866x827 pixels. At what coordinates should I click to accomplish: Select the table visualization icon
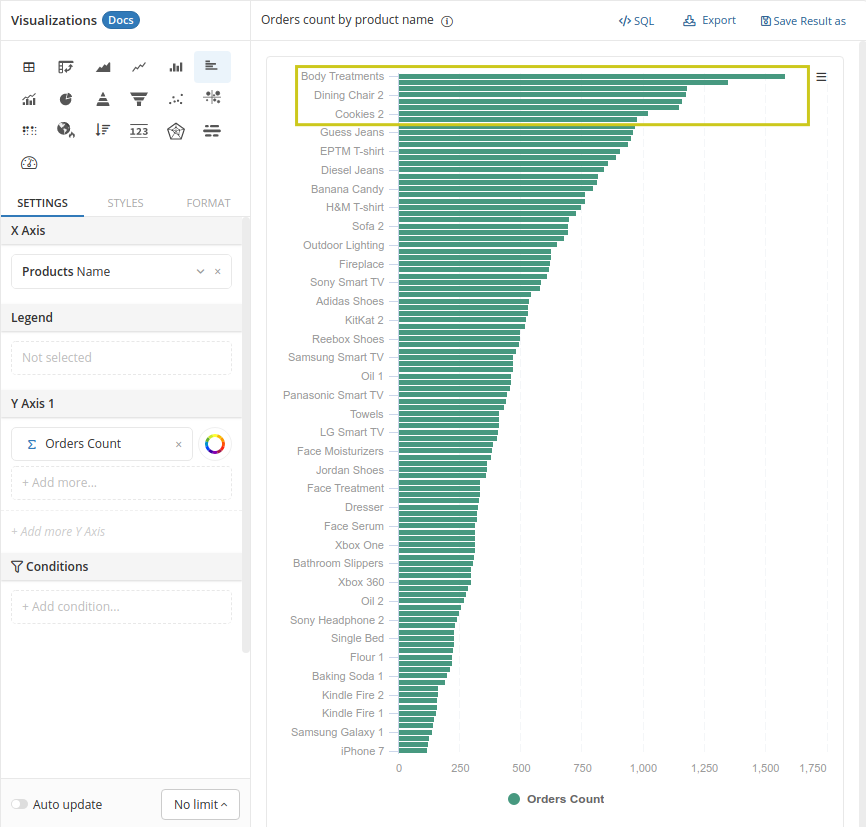point(29,67)
